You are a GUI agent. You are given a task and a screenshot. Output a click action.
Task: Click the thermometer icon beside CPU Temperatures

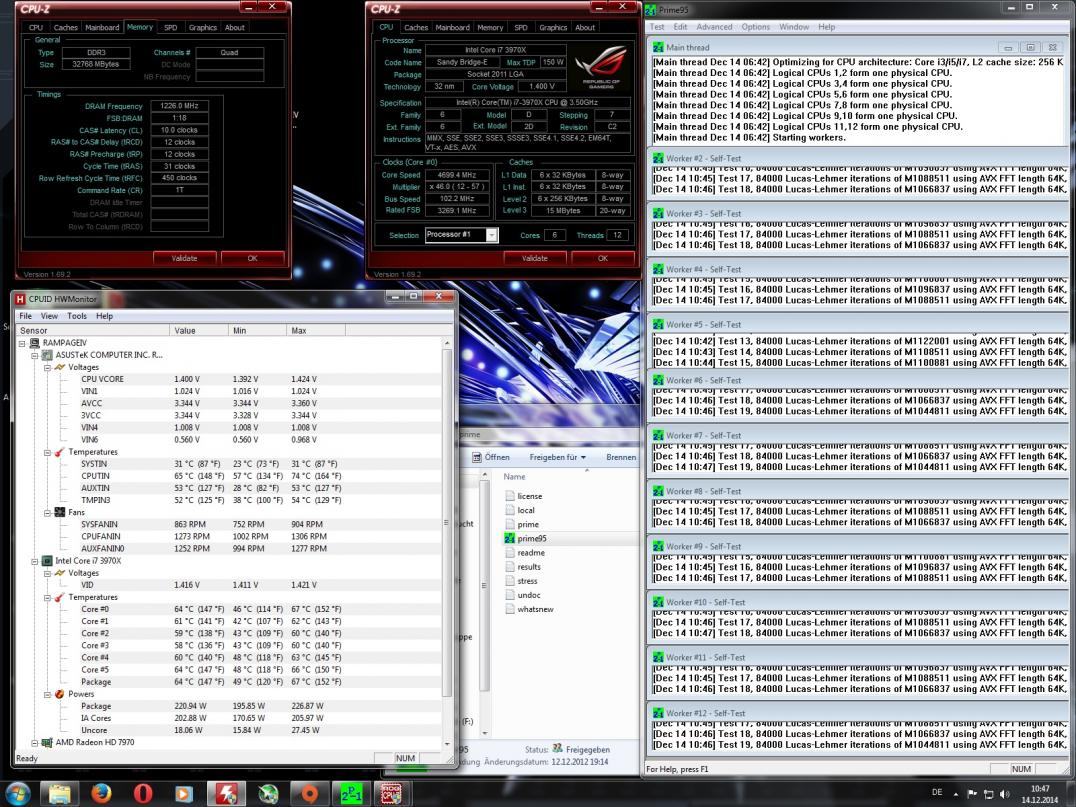(60, 597)
